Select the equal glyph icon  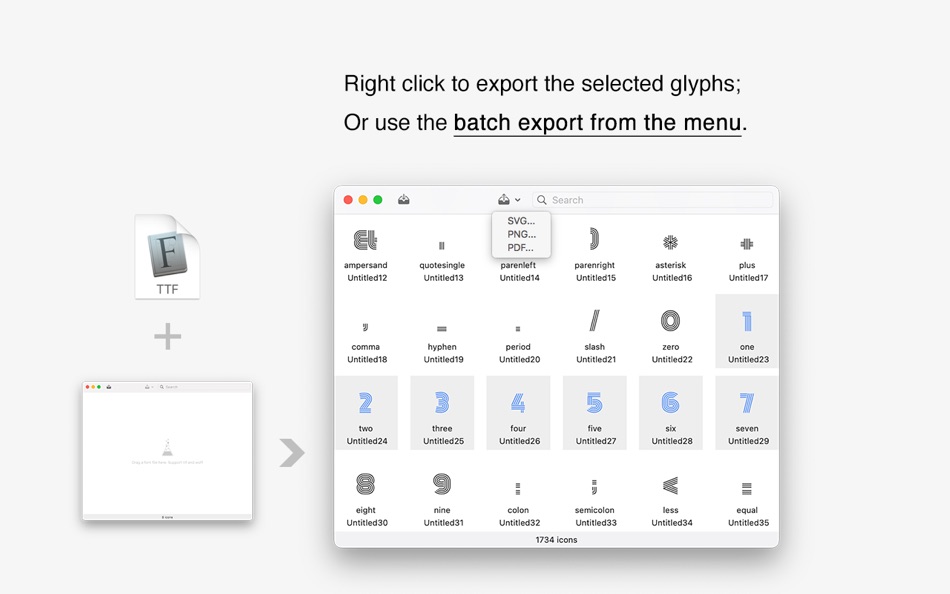[x=746, y=488]
